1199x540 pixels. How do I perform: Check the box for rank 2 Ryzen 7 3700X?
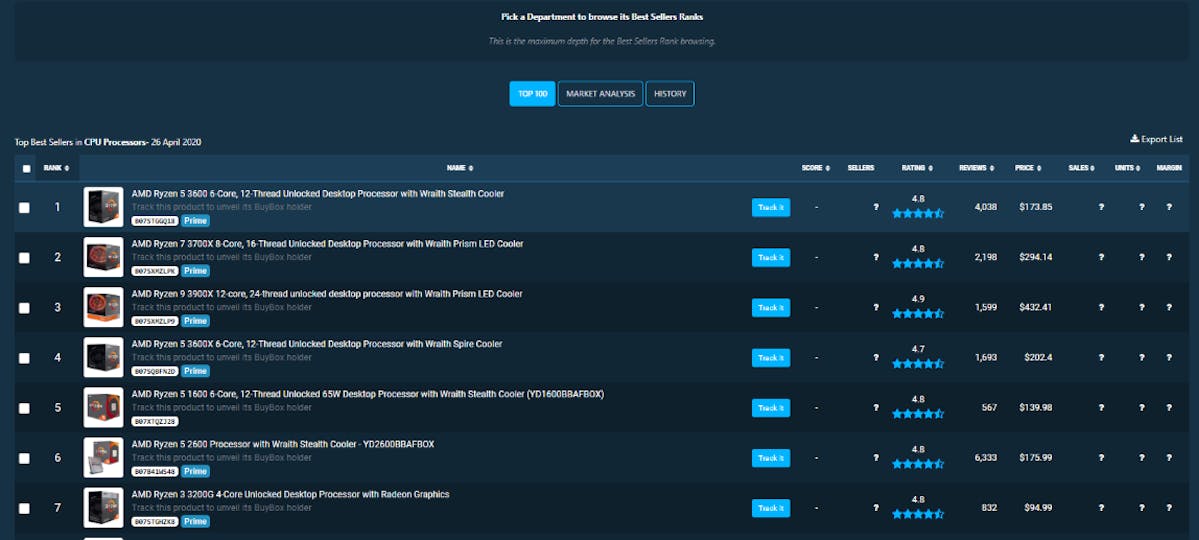click(x=24, y=258)
